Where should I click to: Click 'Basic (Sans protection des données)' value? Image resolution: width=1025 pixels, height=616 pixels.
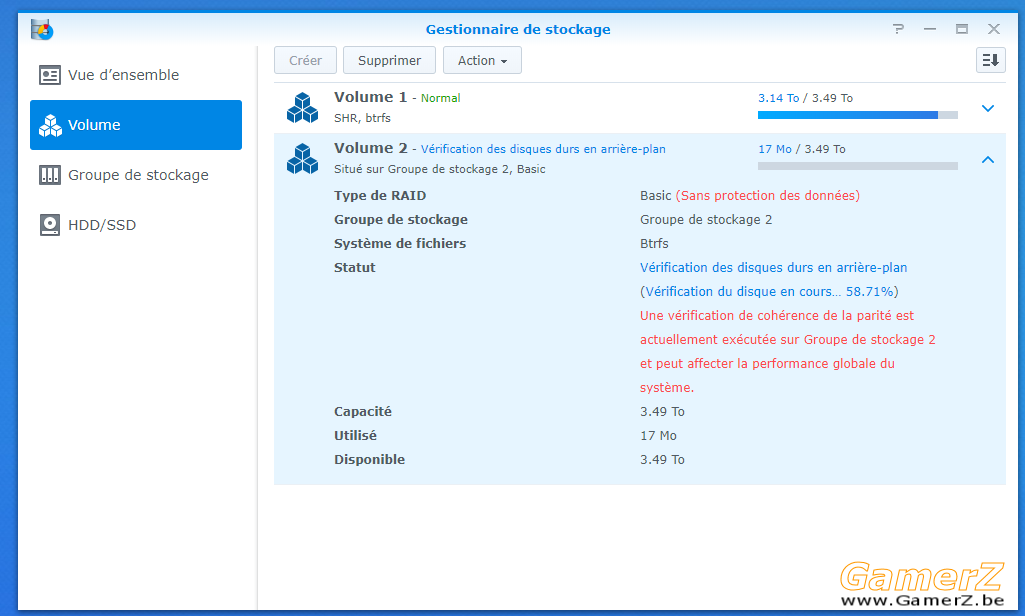tap(750, 196)
